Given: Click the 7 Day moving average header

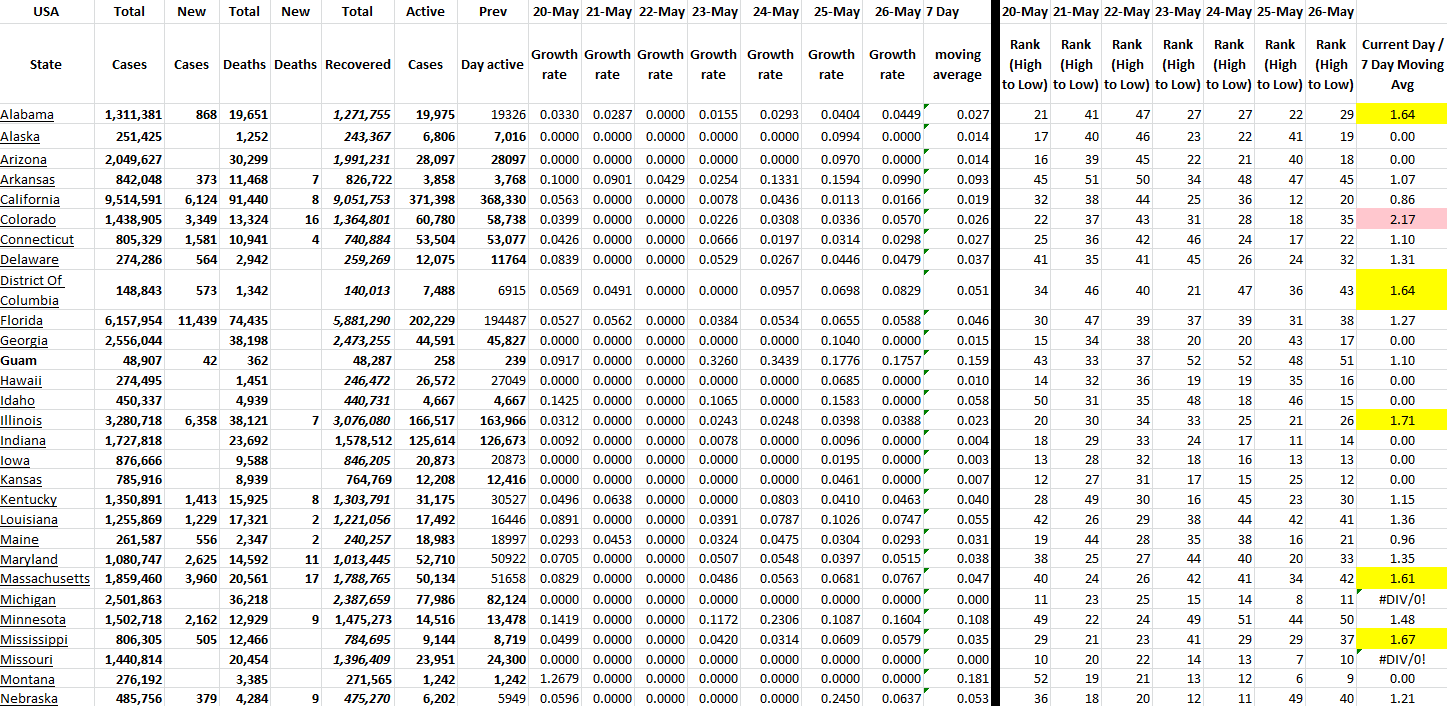Looking at the screenshot, I should tap(957, 64).
